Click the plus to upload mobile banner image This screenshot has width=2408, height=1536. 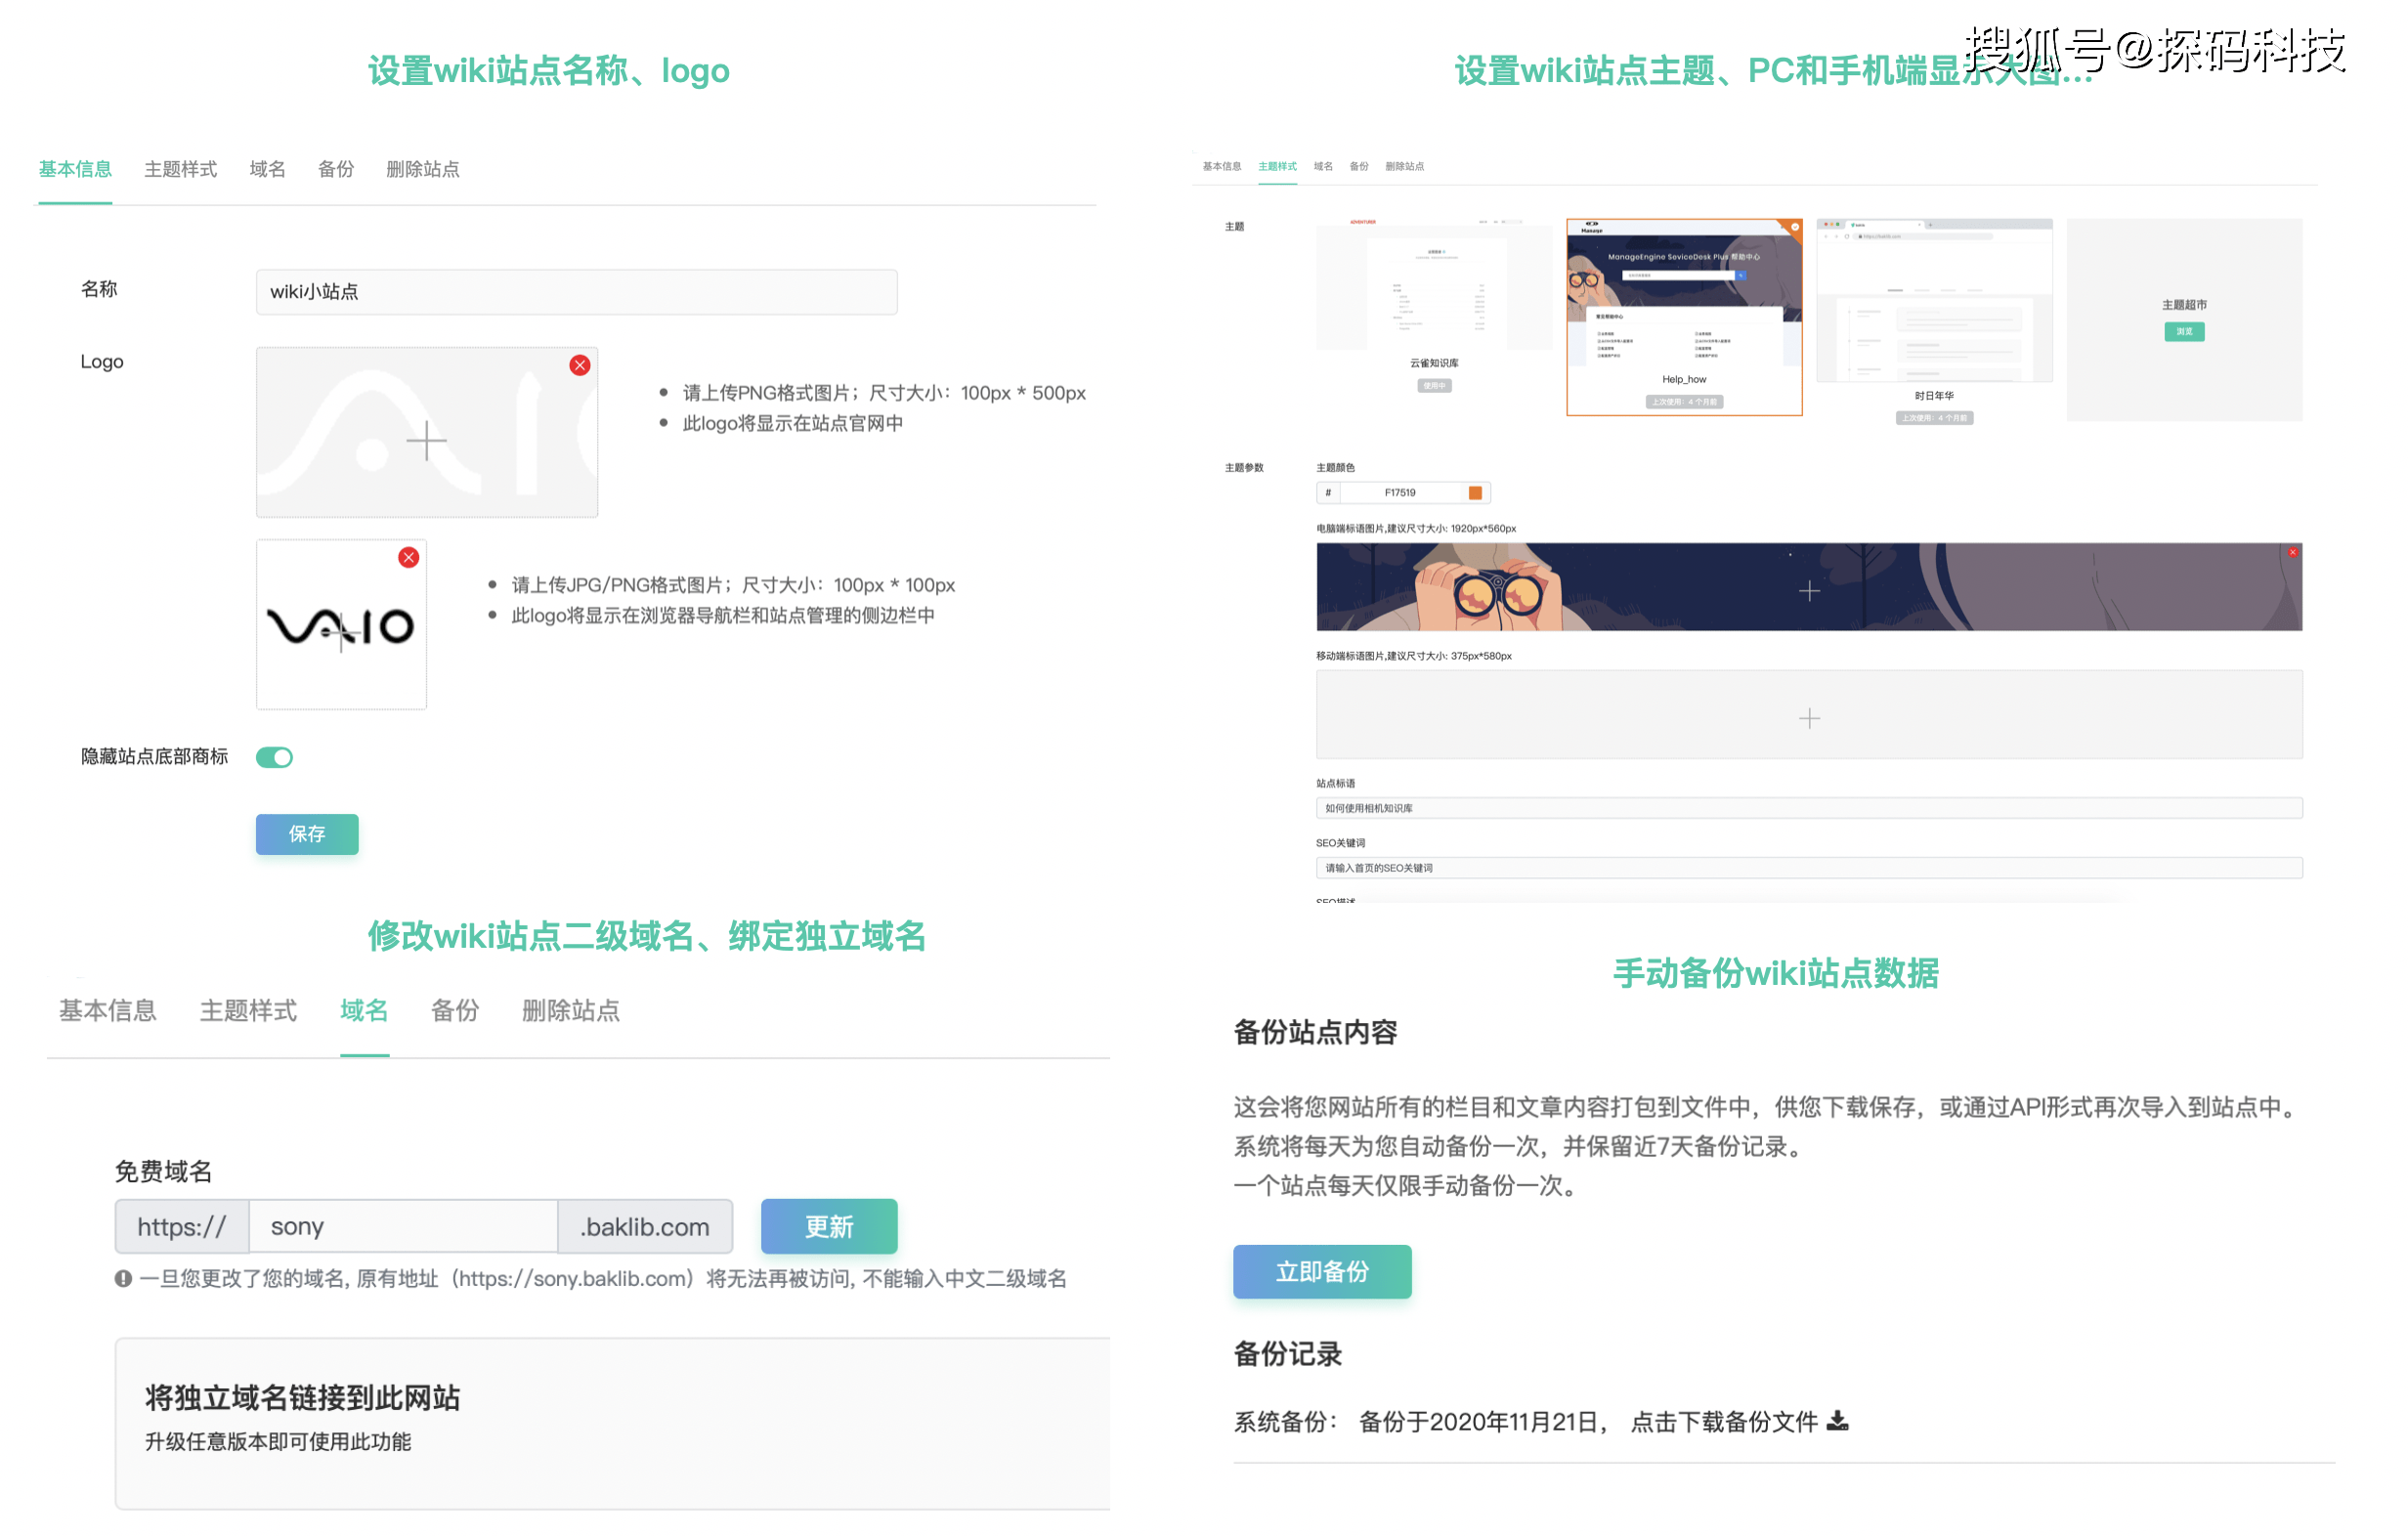coord(1808,718)
